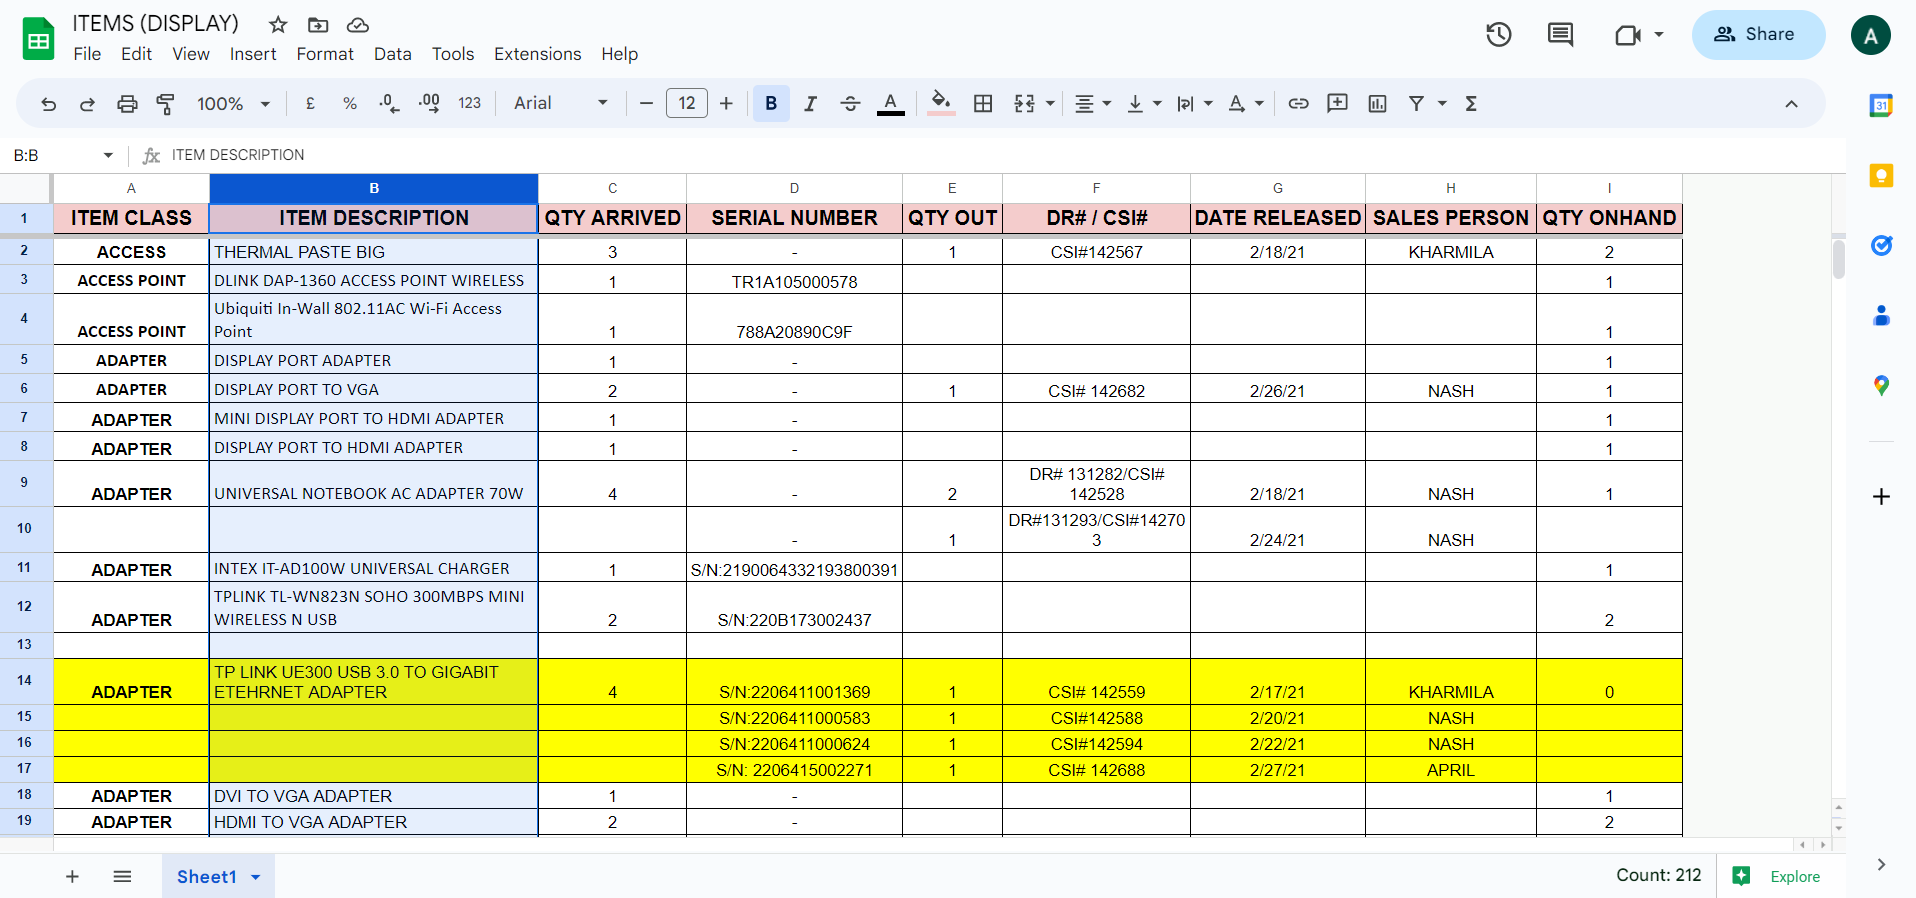Apply percent format icon
Screen dimensions: 1916x898
[350, 103]
